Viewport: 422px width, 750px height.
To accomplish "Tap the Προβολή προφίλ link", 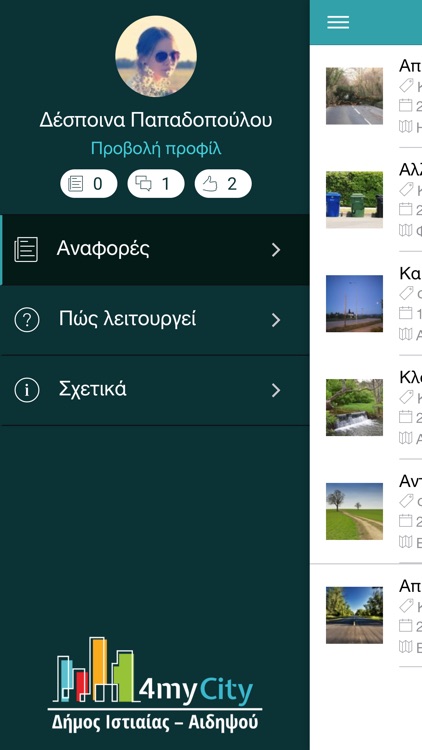I will point(156,149).
